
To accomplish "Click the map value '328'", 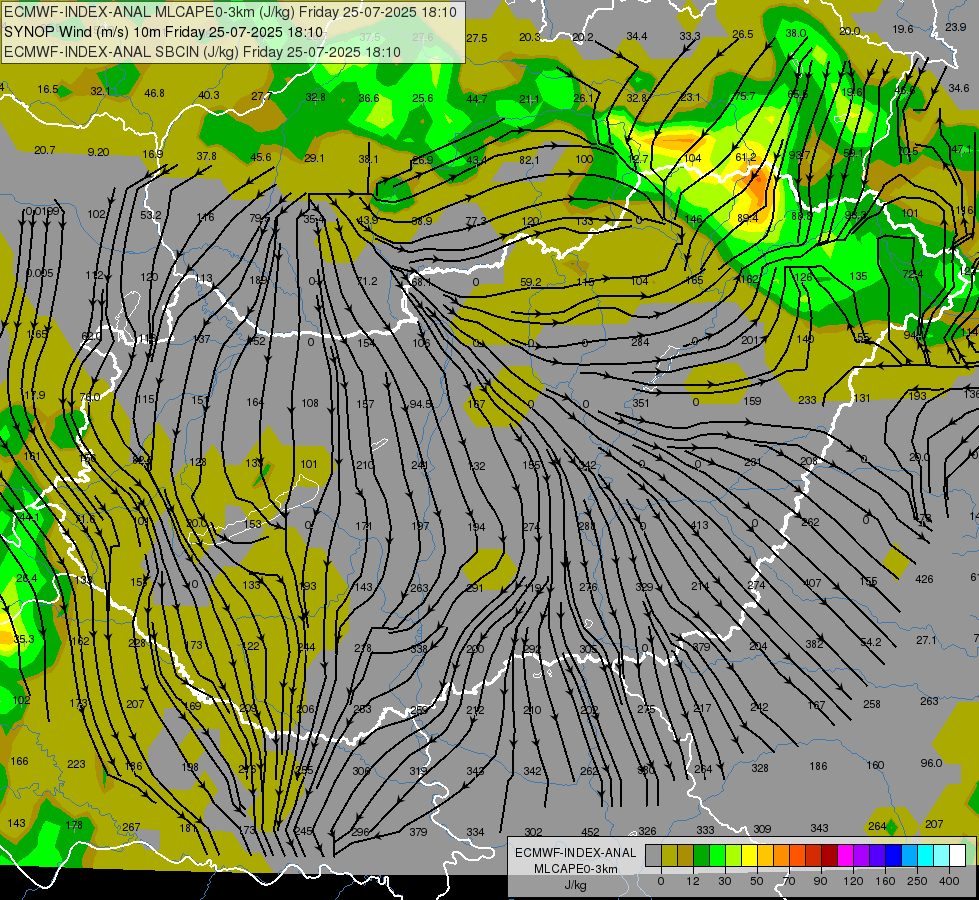I will click(760, 768).
